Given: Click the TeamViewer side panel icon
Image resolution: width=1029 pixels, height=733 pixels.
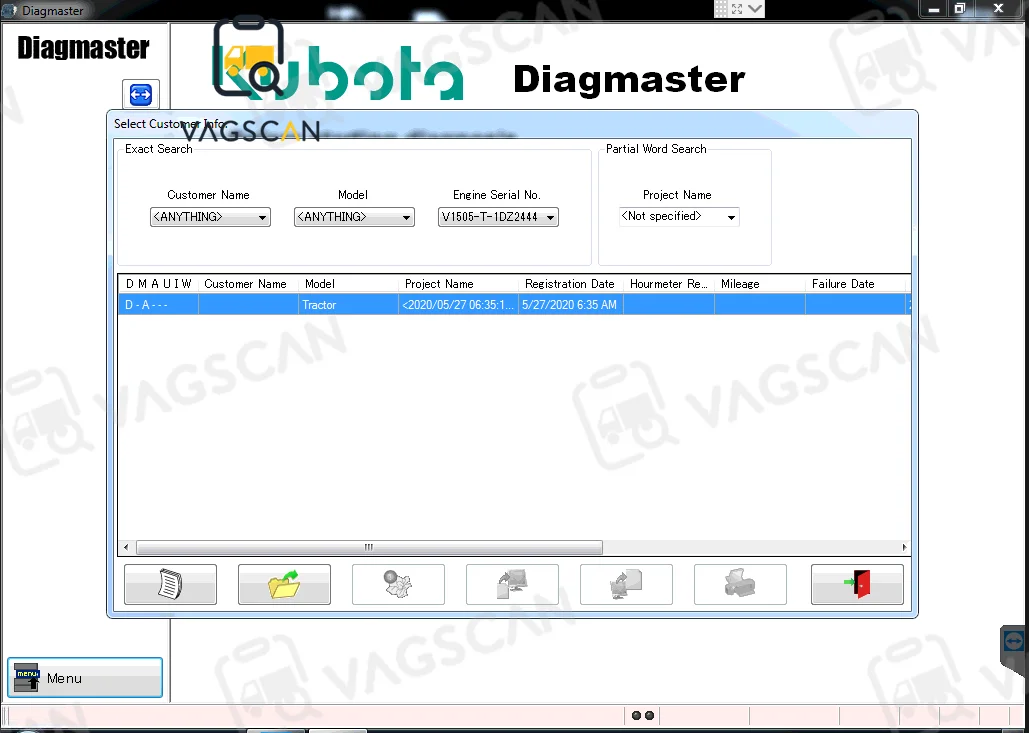Looking at the screenshot, I should [x=1015, y=640].
